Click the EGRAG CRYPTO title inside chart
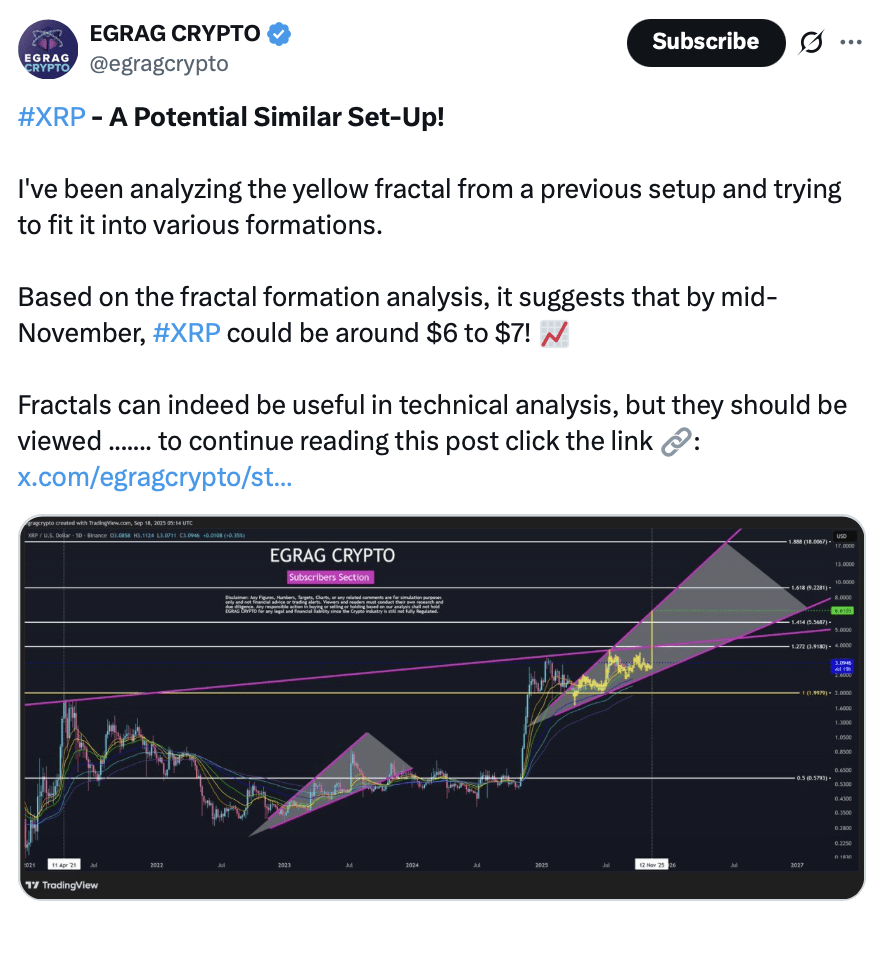 (x=332, y=555)
